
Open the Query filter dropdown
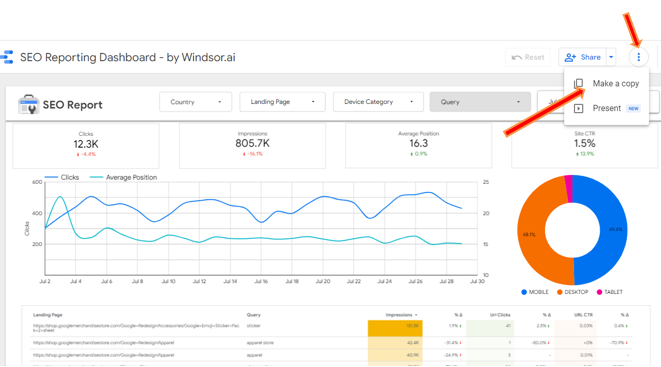pyautogui.click(x=480, y=102)
